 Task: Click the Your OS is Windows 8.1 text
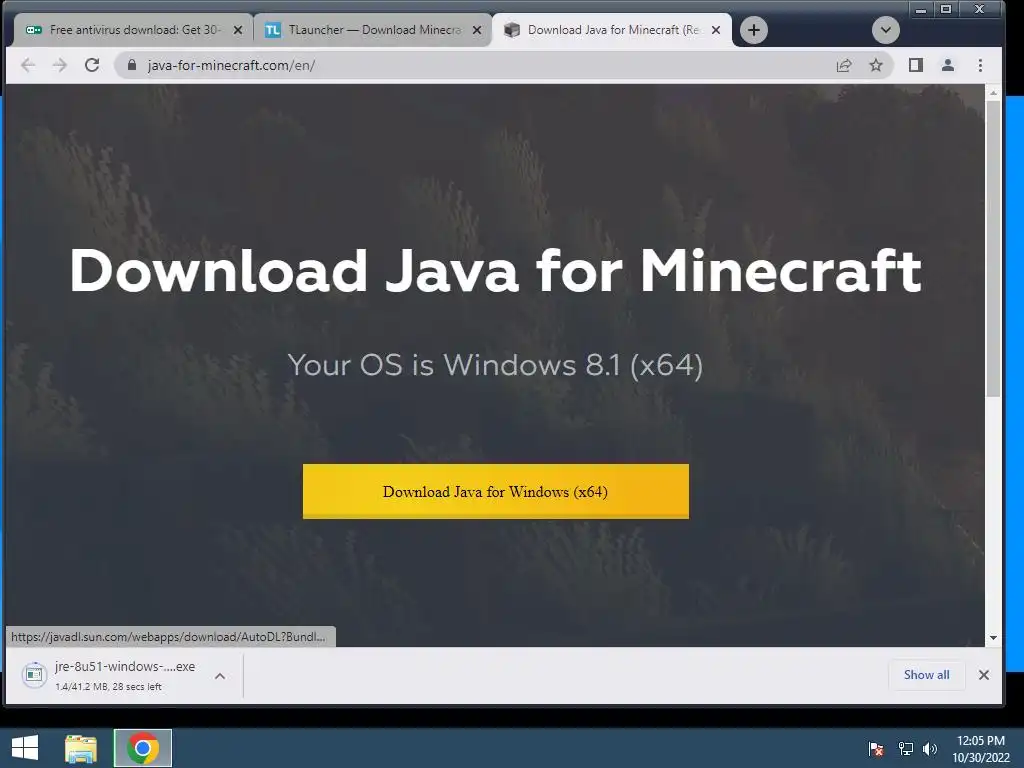[495, 364]
